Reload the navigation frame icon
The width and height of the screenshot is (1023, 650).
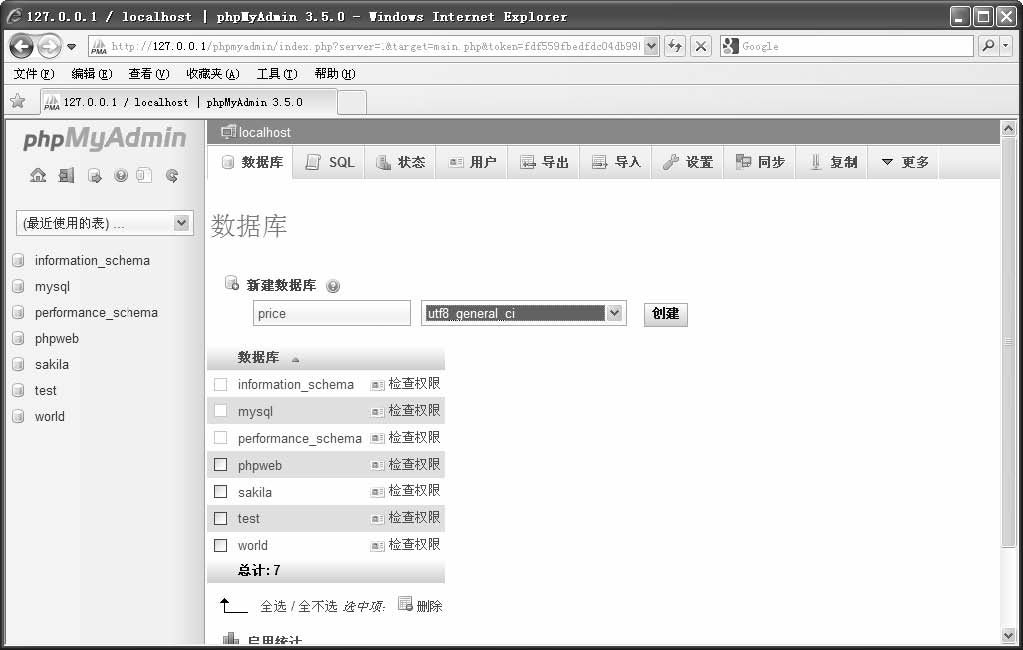pos(172,175)
